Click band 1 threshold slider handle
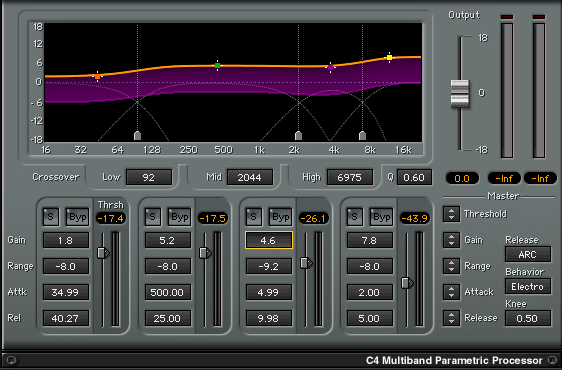 pyautogui.click(x=103, y=253)
